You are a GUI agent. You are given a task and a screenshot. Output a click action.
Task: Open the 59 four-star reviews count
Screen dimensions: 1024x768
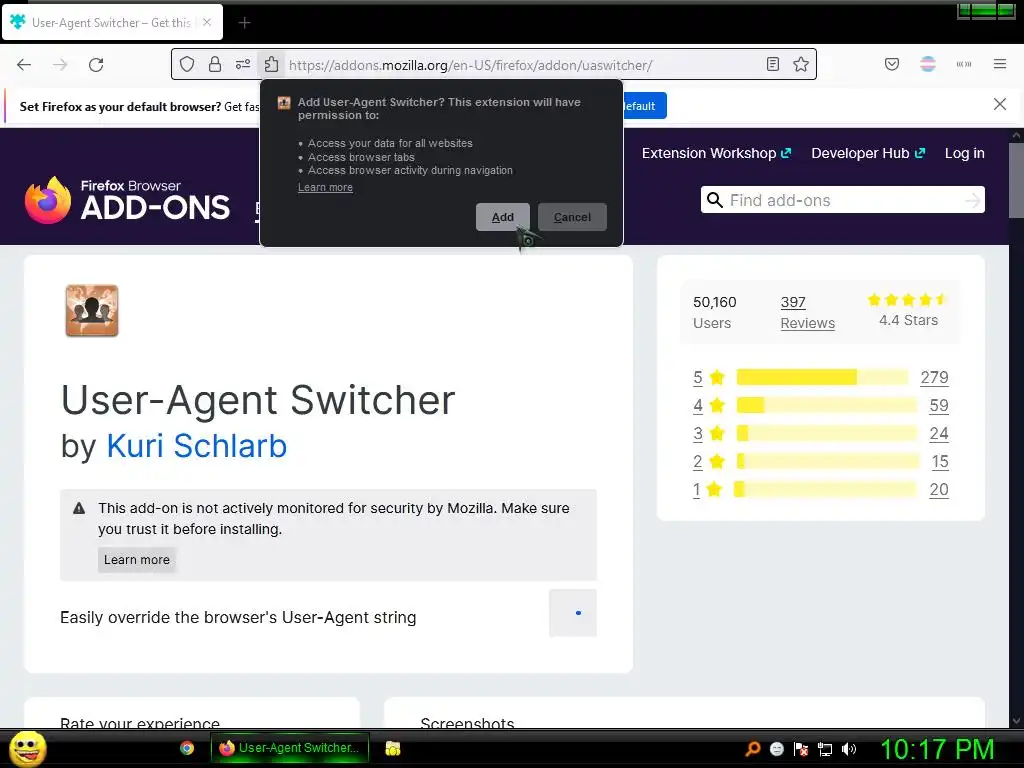(938, 406)
